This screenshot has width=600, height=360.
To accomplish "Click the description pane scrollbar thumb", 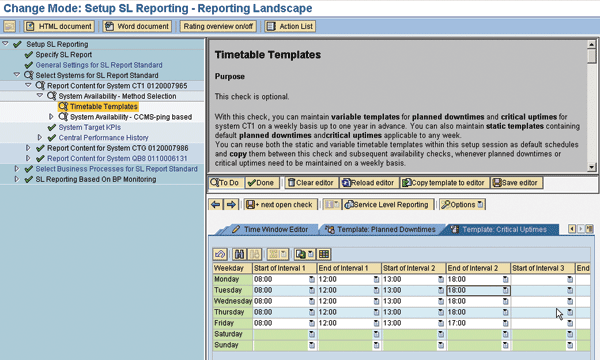I will point(592,55).
